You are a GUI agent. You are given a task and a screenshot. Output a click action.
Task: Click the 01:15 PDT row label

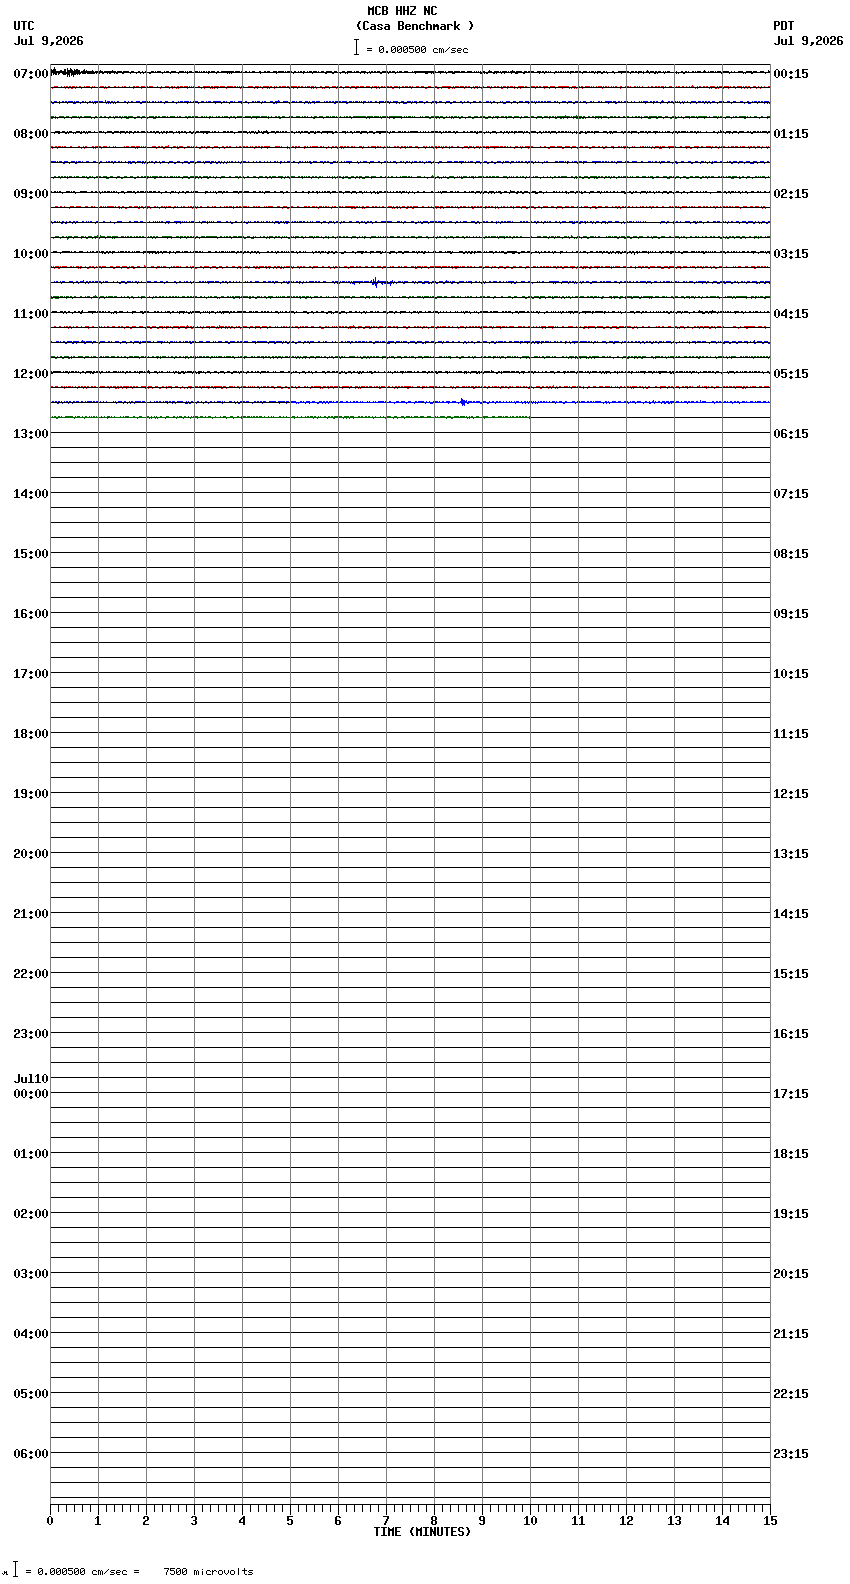point(791,134)
